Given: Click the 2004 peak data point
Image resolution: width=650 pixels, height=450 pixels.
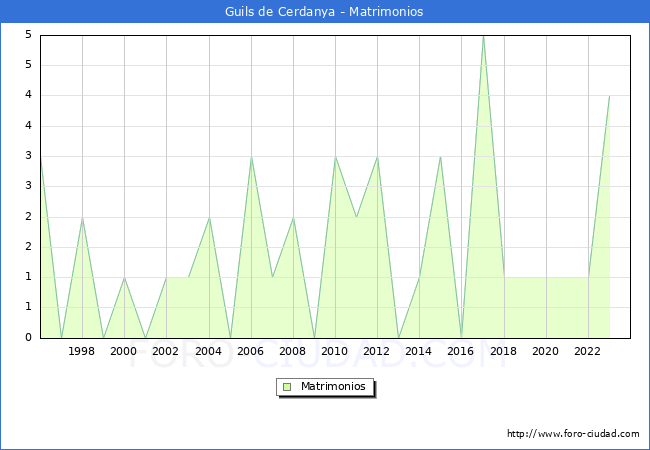Looking at the screenshot, I should coord(209,217).
